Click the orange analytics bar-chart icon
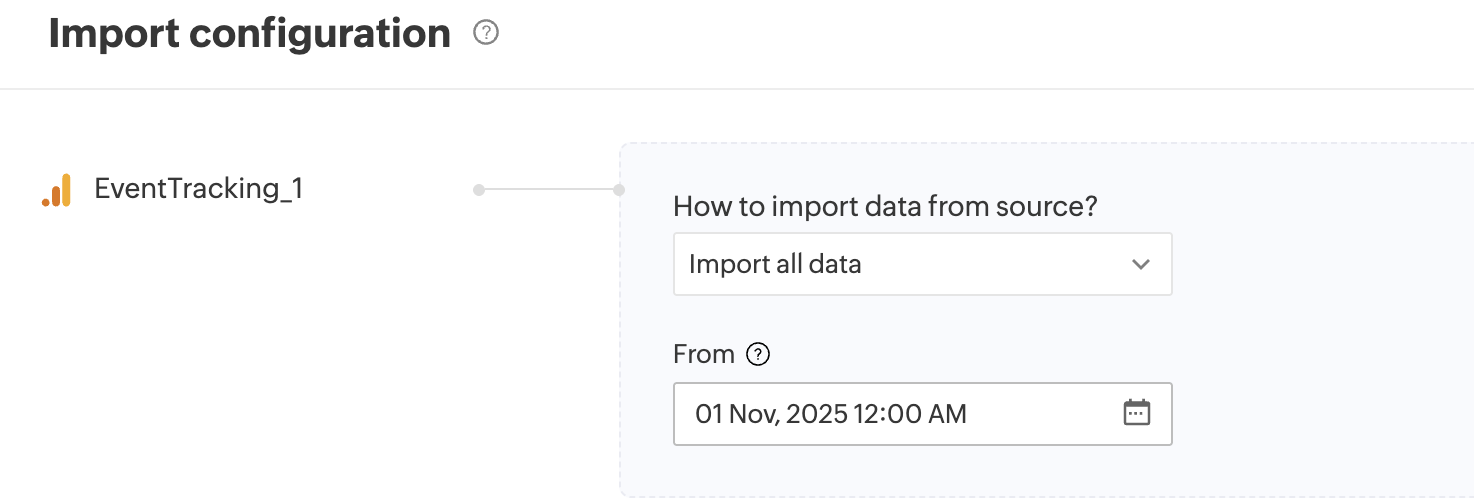Screen dimensions: 1474x502 coord(57,190)
